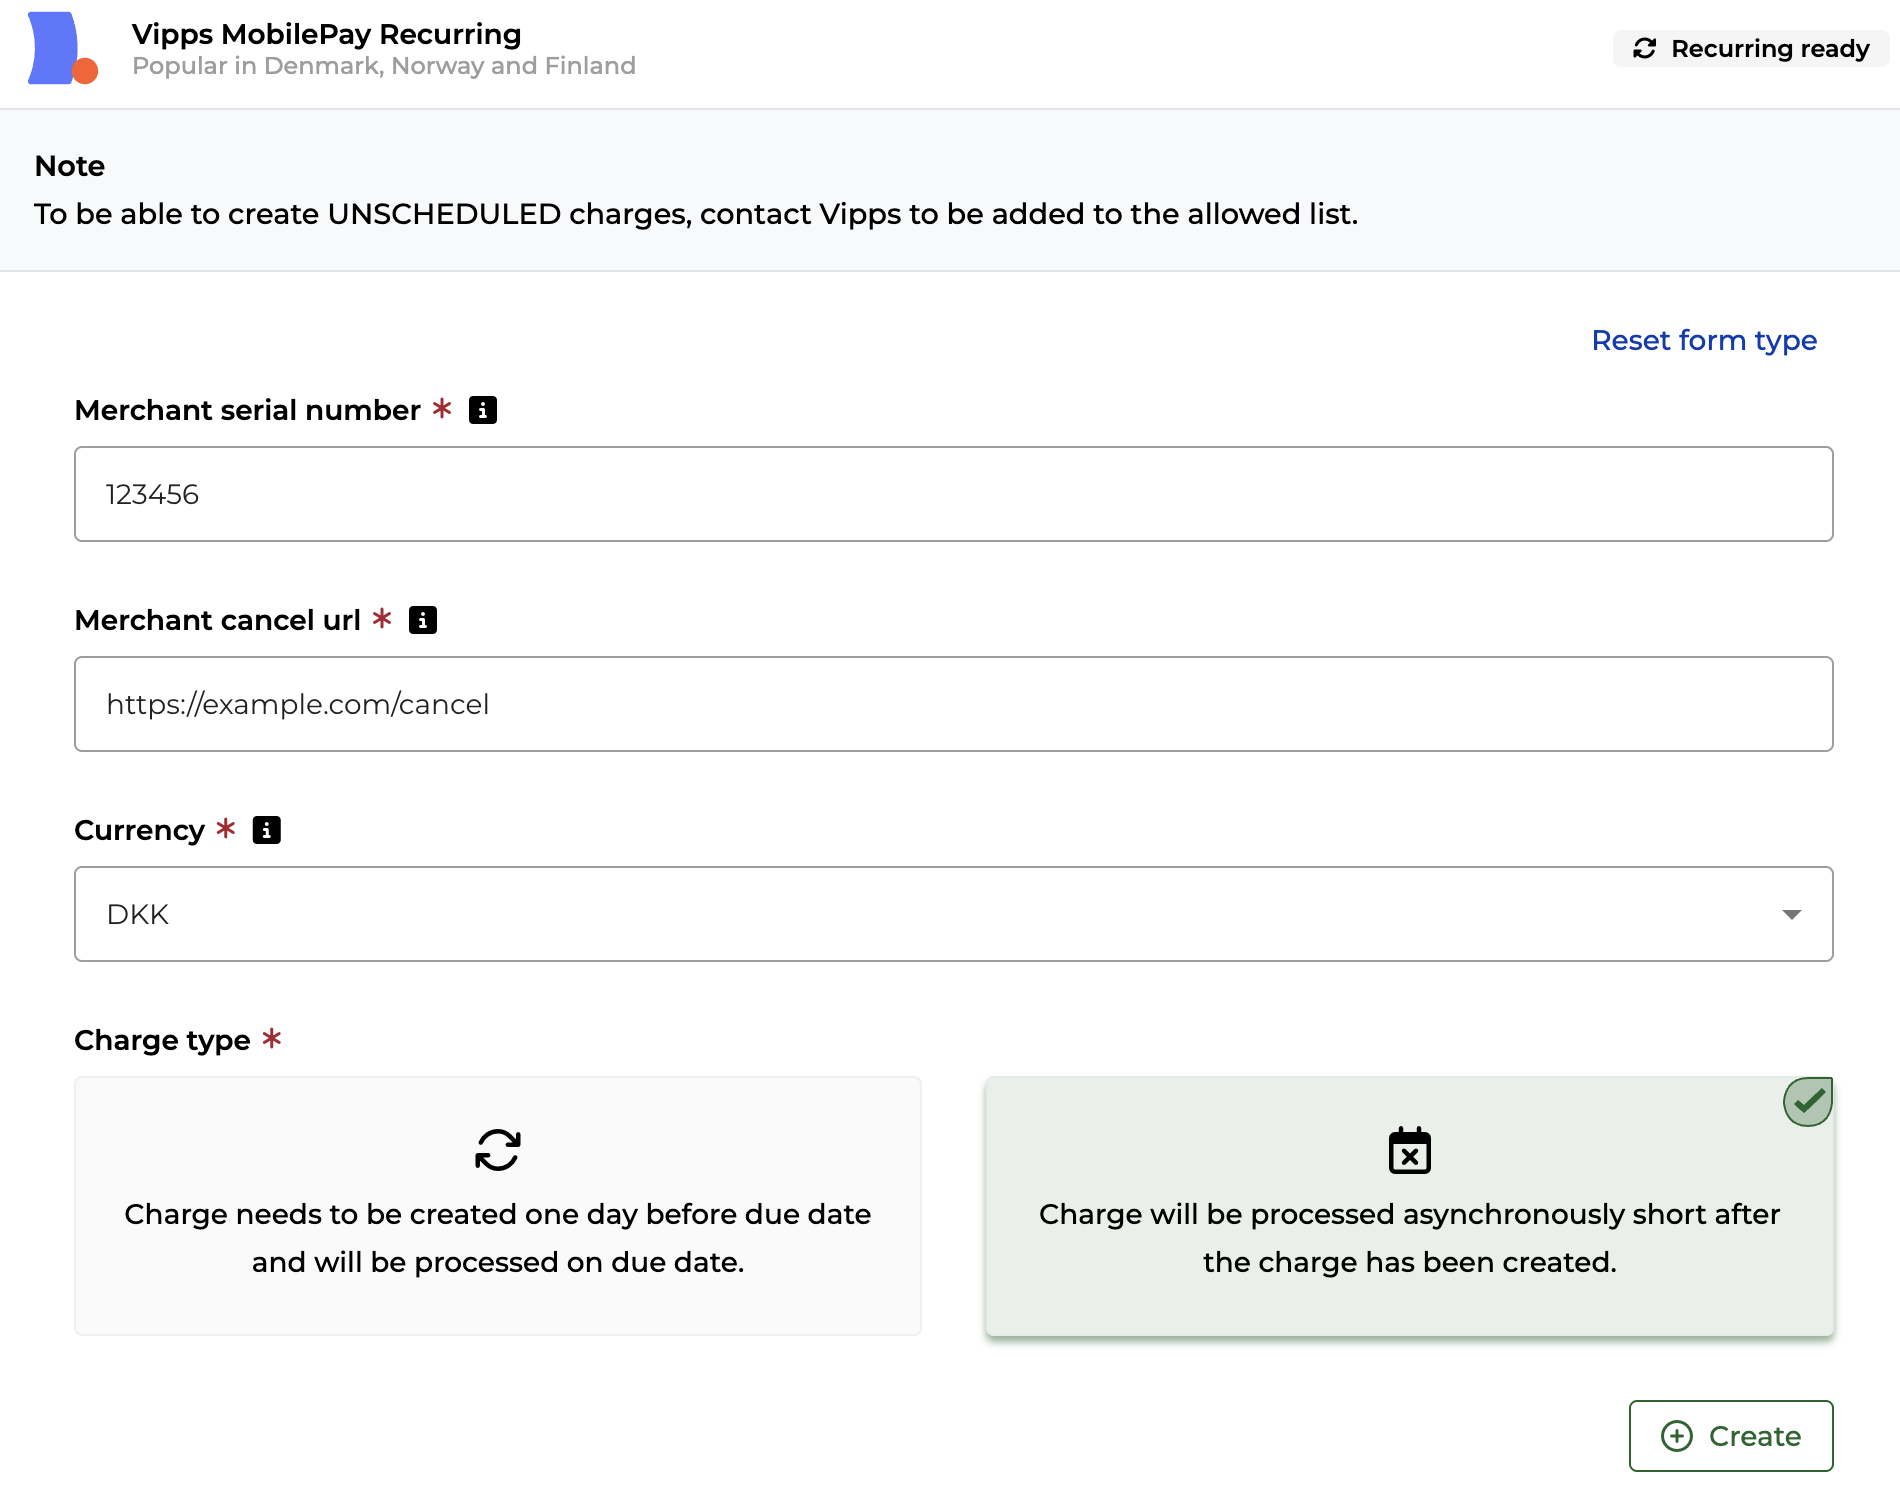The image size is (1900, 1496).
Task: Click the Reset form type link
Action: pos(1704,340)
